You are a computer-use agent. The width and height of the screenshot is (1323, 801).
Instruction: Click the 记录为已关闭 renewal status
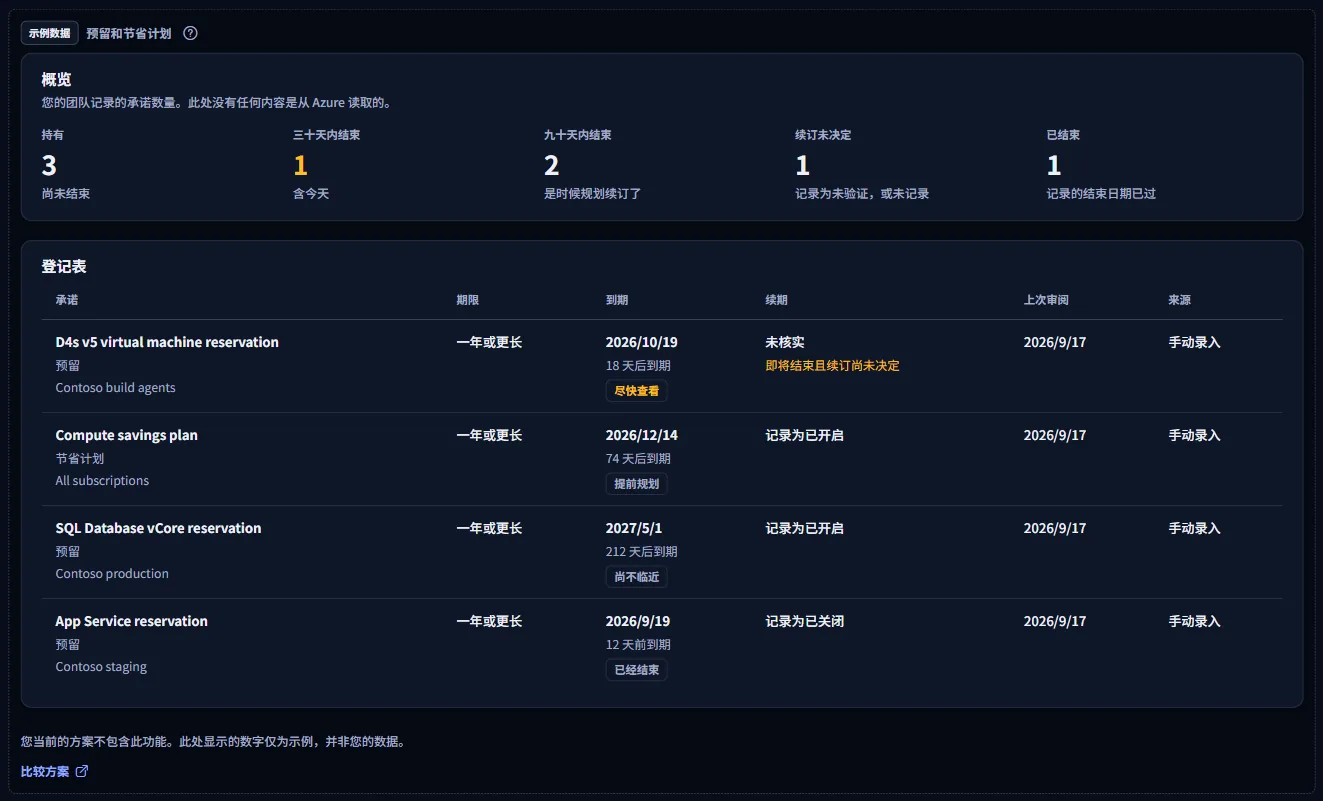pyautogui.click(x=805, y=621)
